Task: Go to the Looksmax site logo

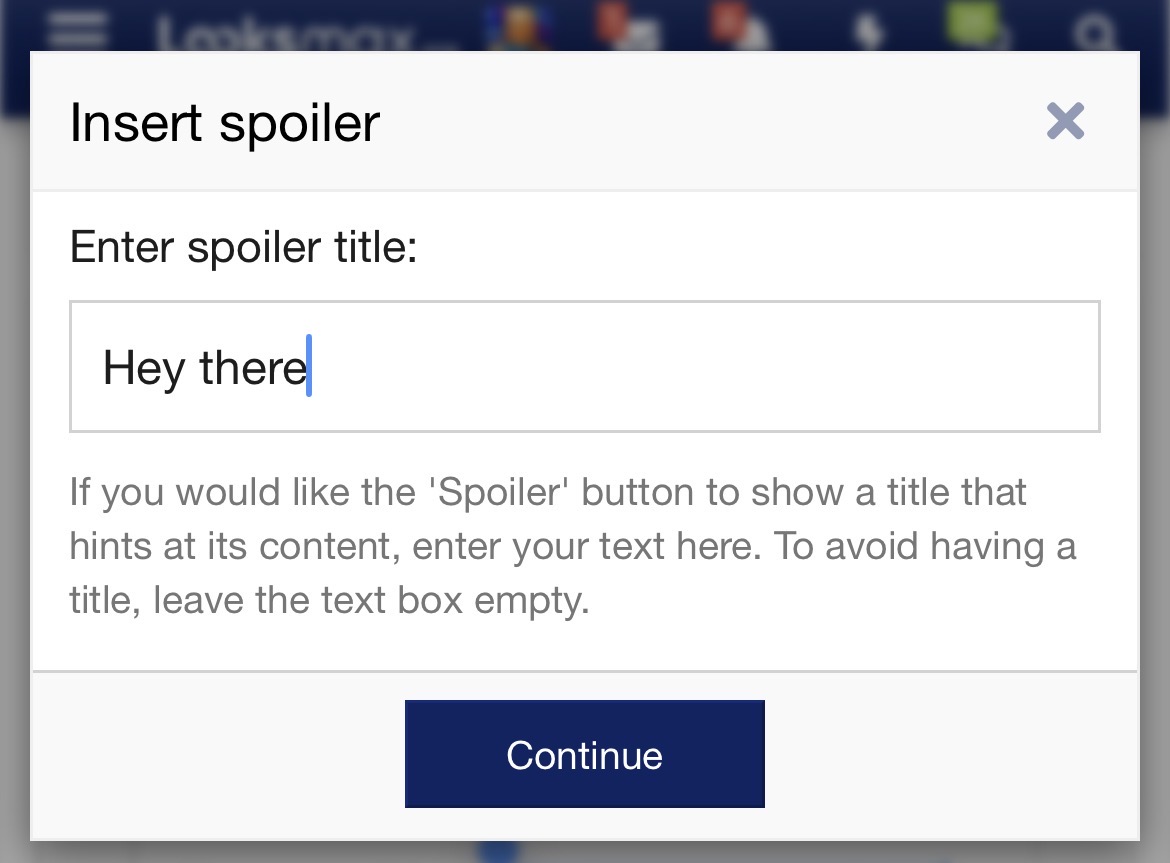Action: point(284,34)
